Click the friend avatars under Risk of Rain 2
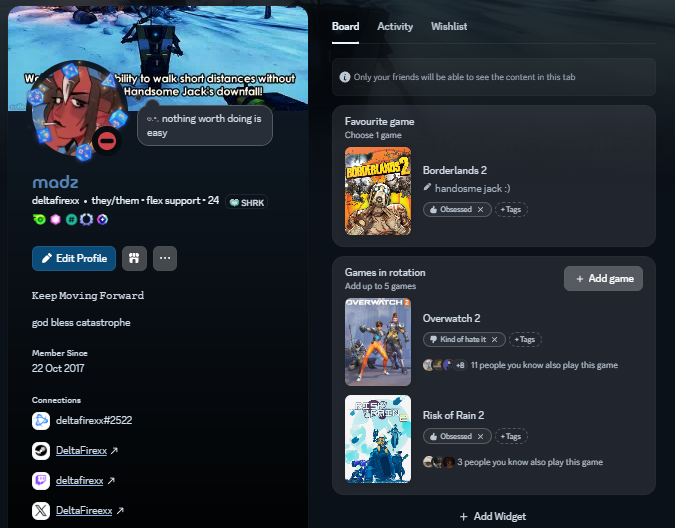 tap(439, 462)
